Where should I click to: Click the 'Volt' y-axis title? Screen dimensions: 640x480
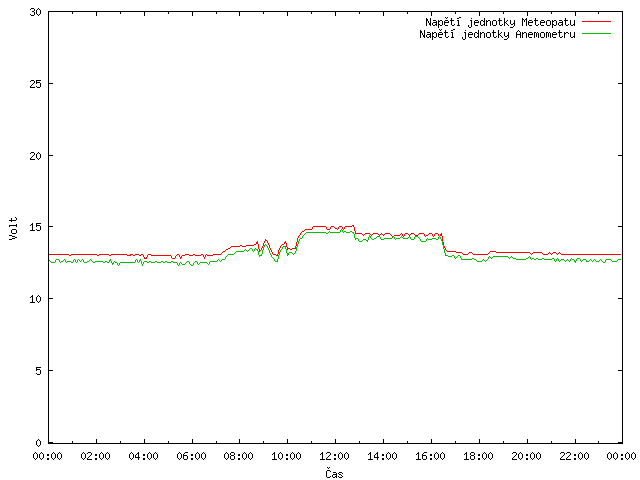[x=13, y=229]
